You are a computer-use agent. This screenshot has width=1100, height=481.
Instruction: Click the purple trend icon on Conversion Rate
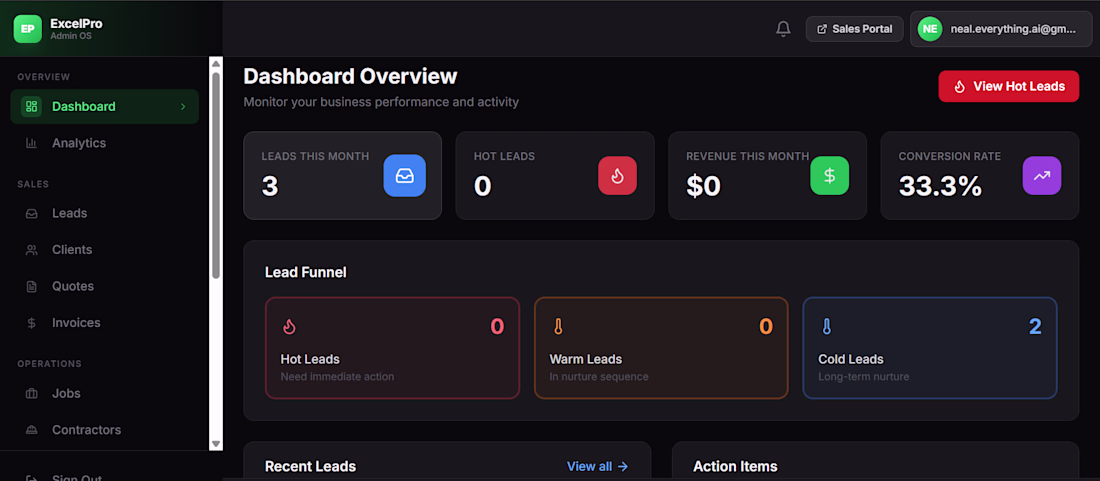pos(1042,175)
